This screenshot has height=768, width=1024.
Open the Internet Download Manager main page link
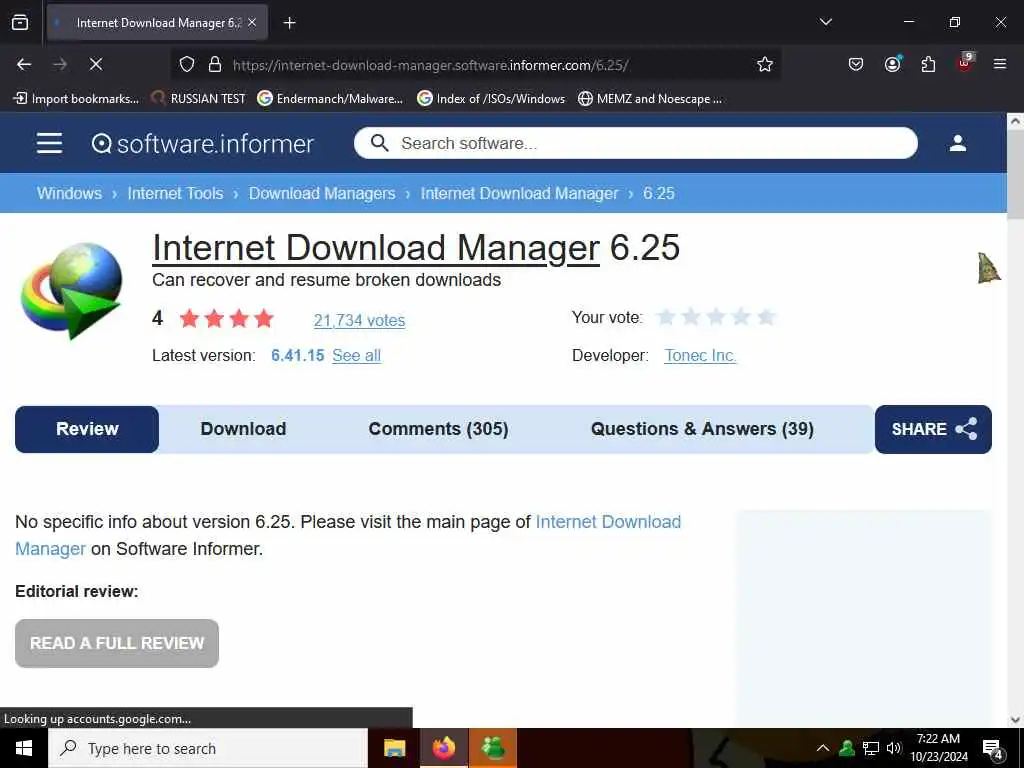coord(608,522)
